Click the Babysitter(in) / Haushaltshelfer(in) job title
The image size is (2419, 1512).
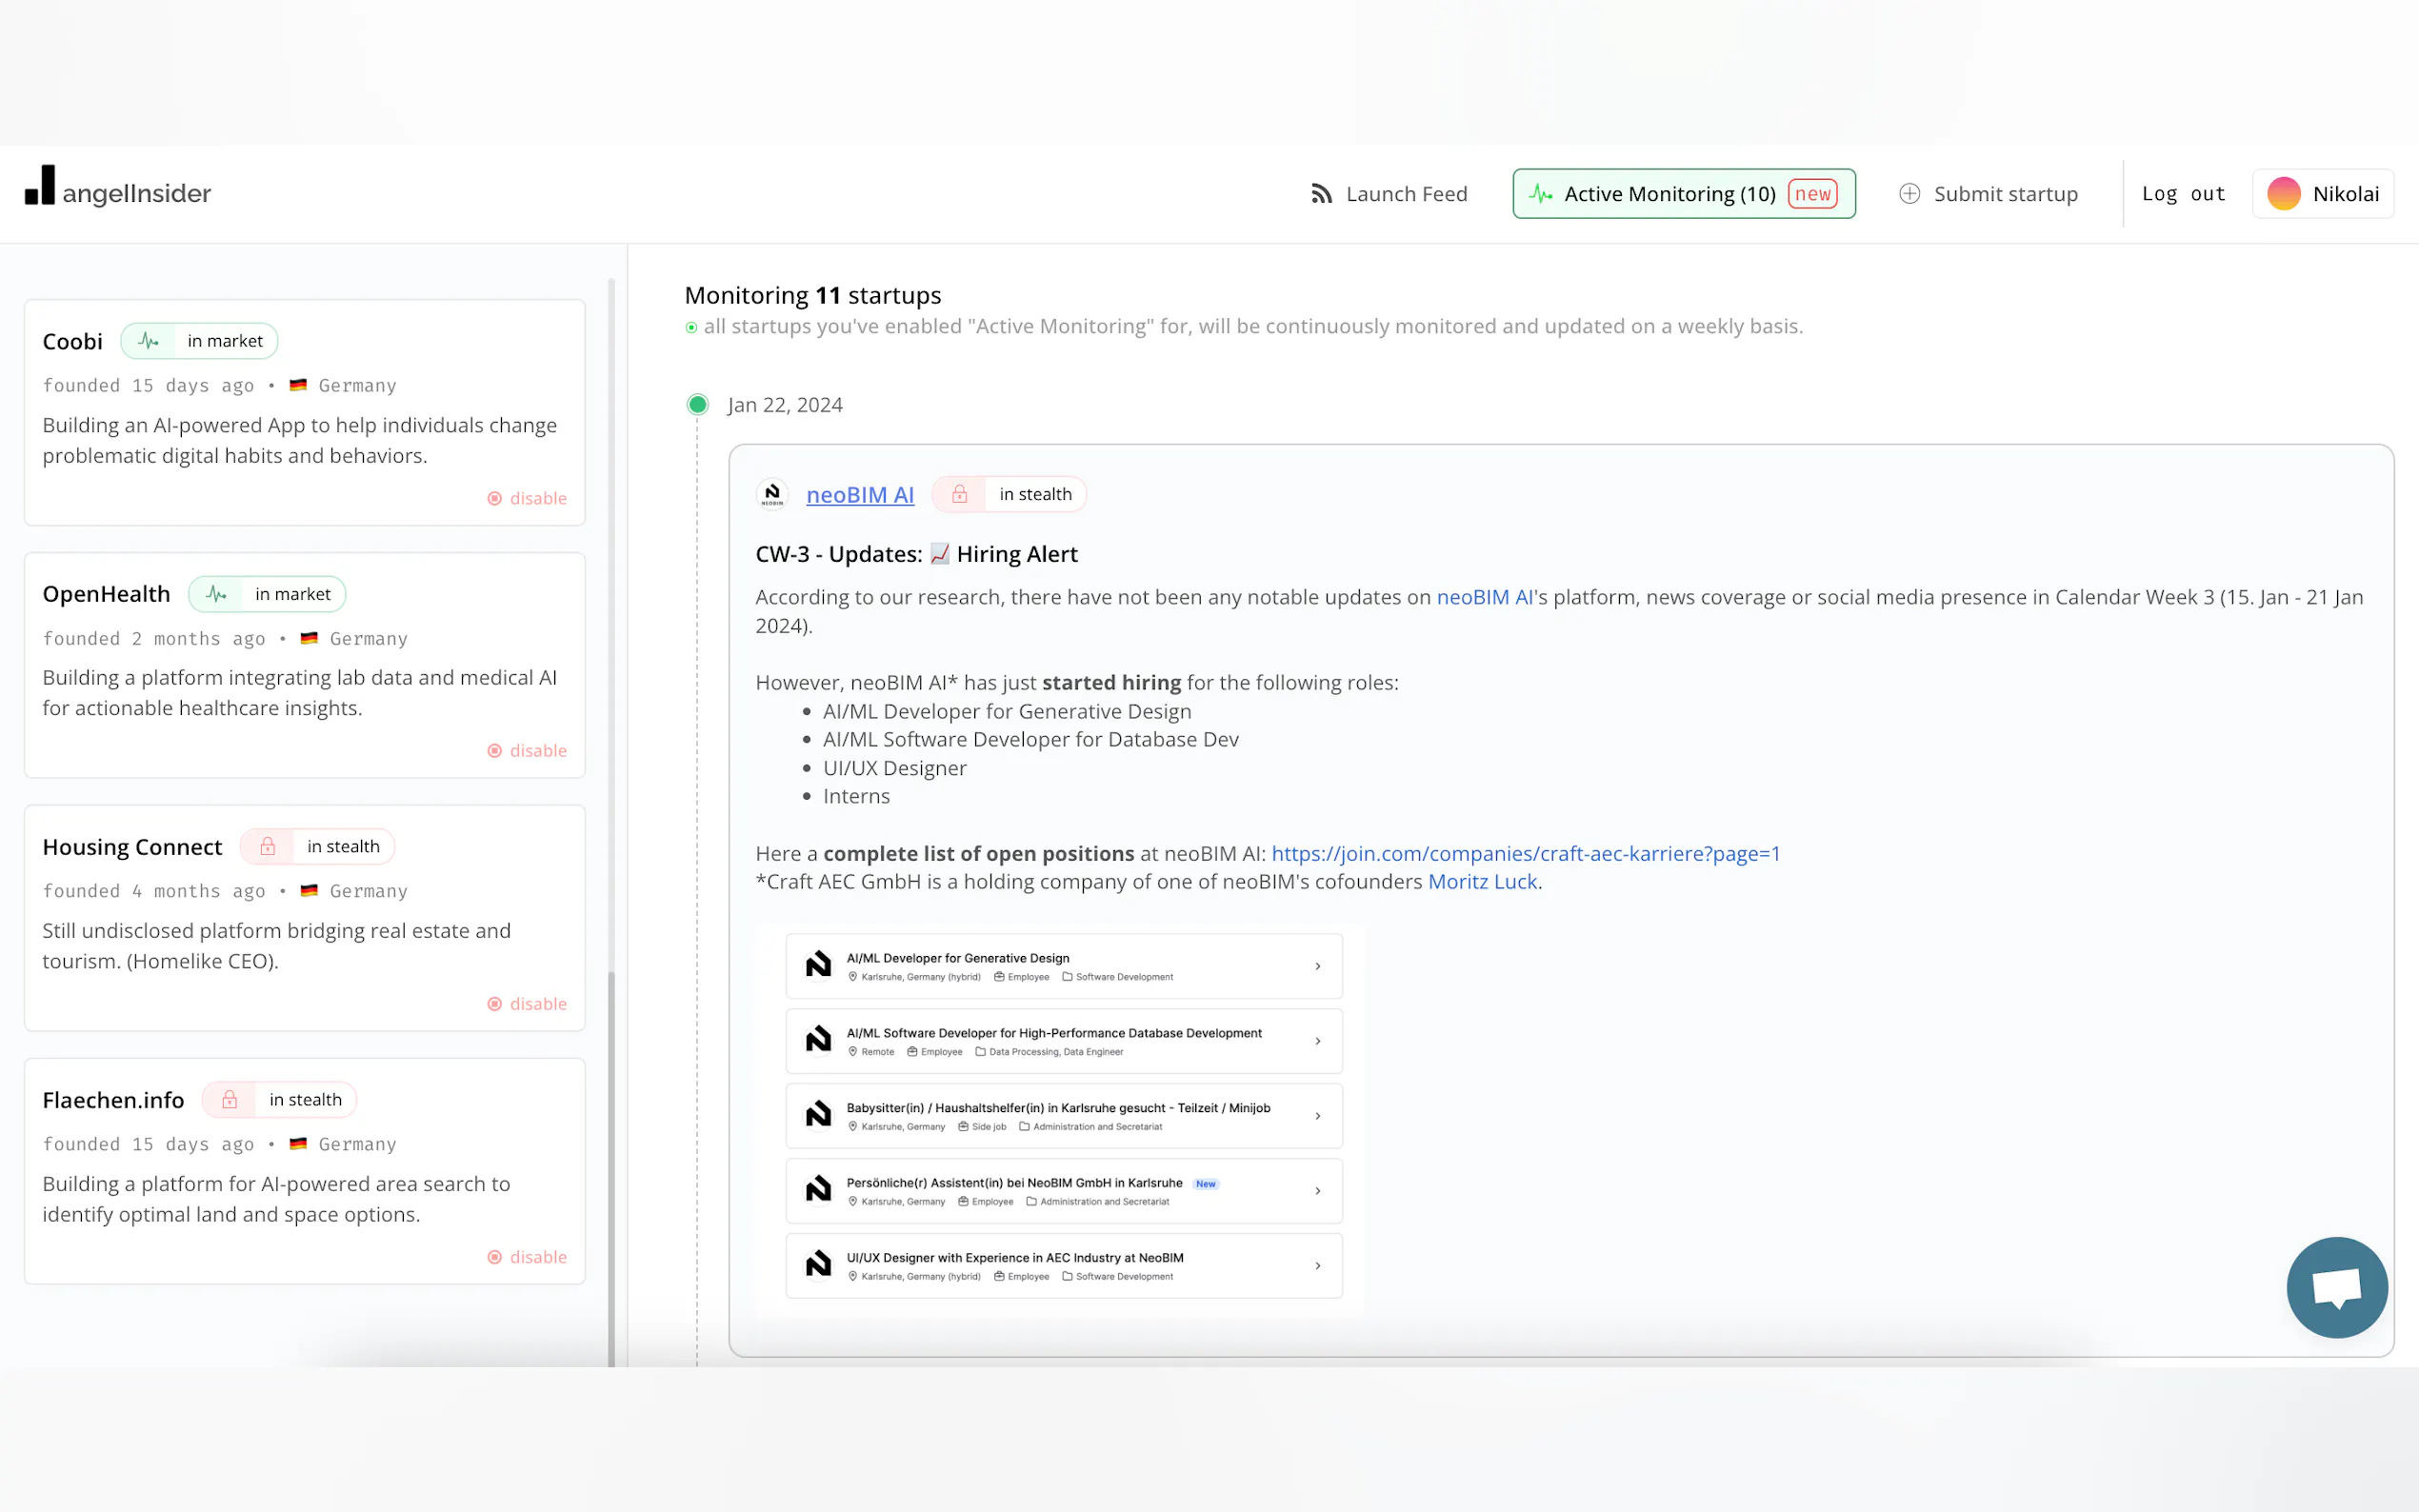pyautogui.click(x=1058, y=1108)
